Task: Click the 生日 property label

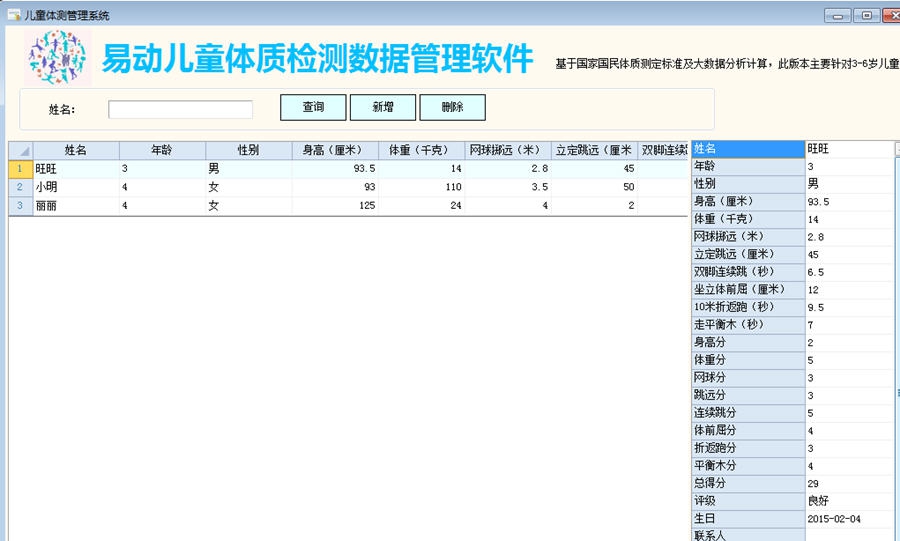Action: (748, 519)
